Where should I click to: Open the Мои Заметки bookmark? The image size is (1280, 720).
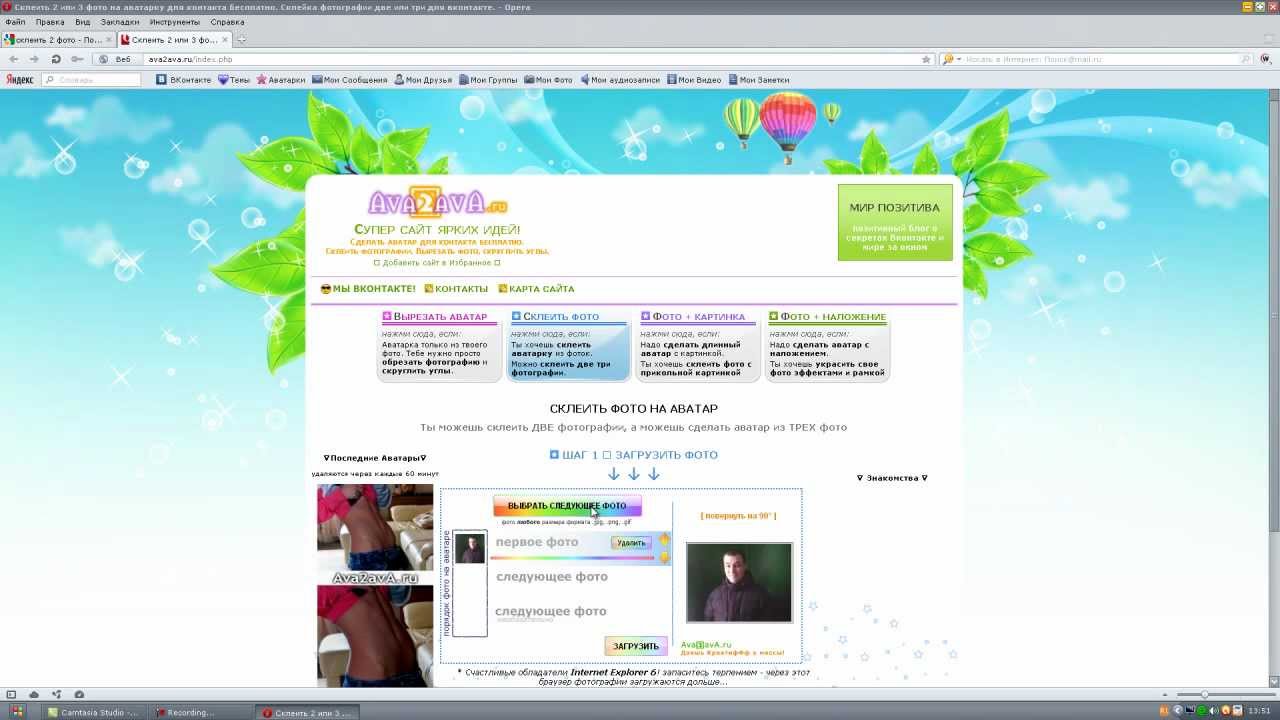[x=758, y=80]
